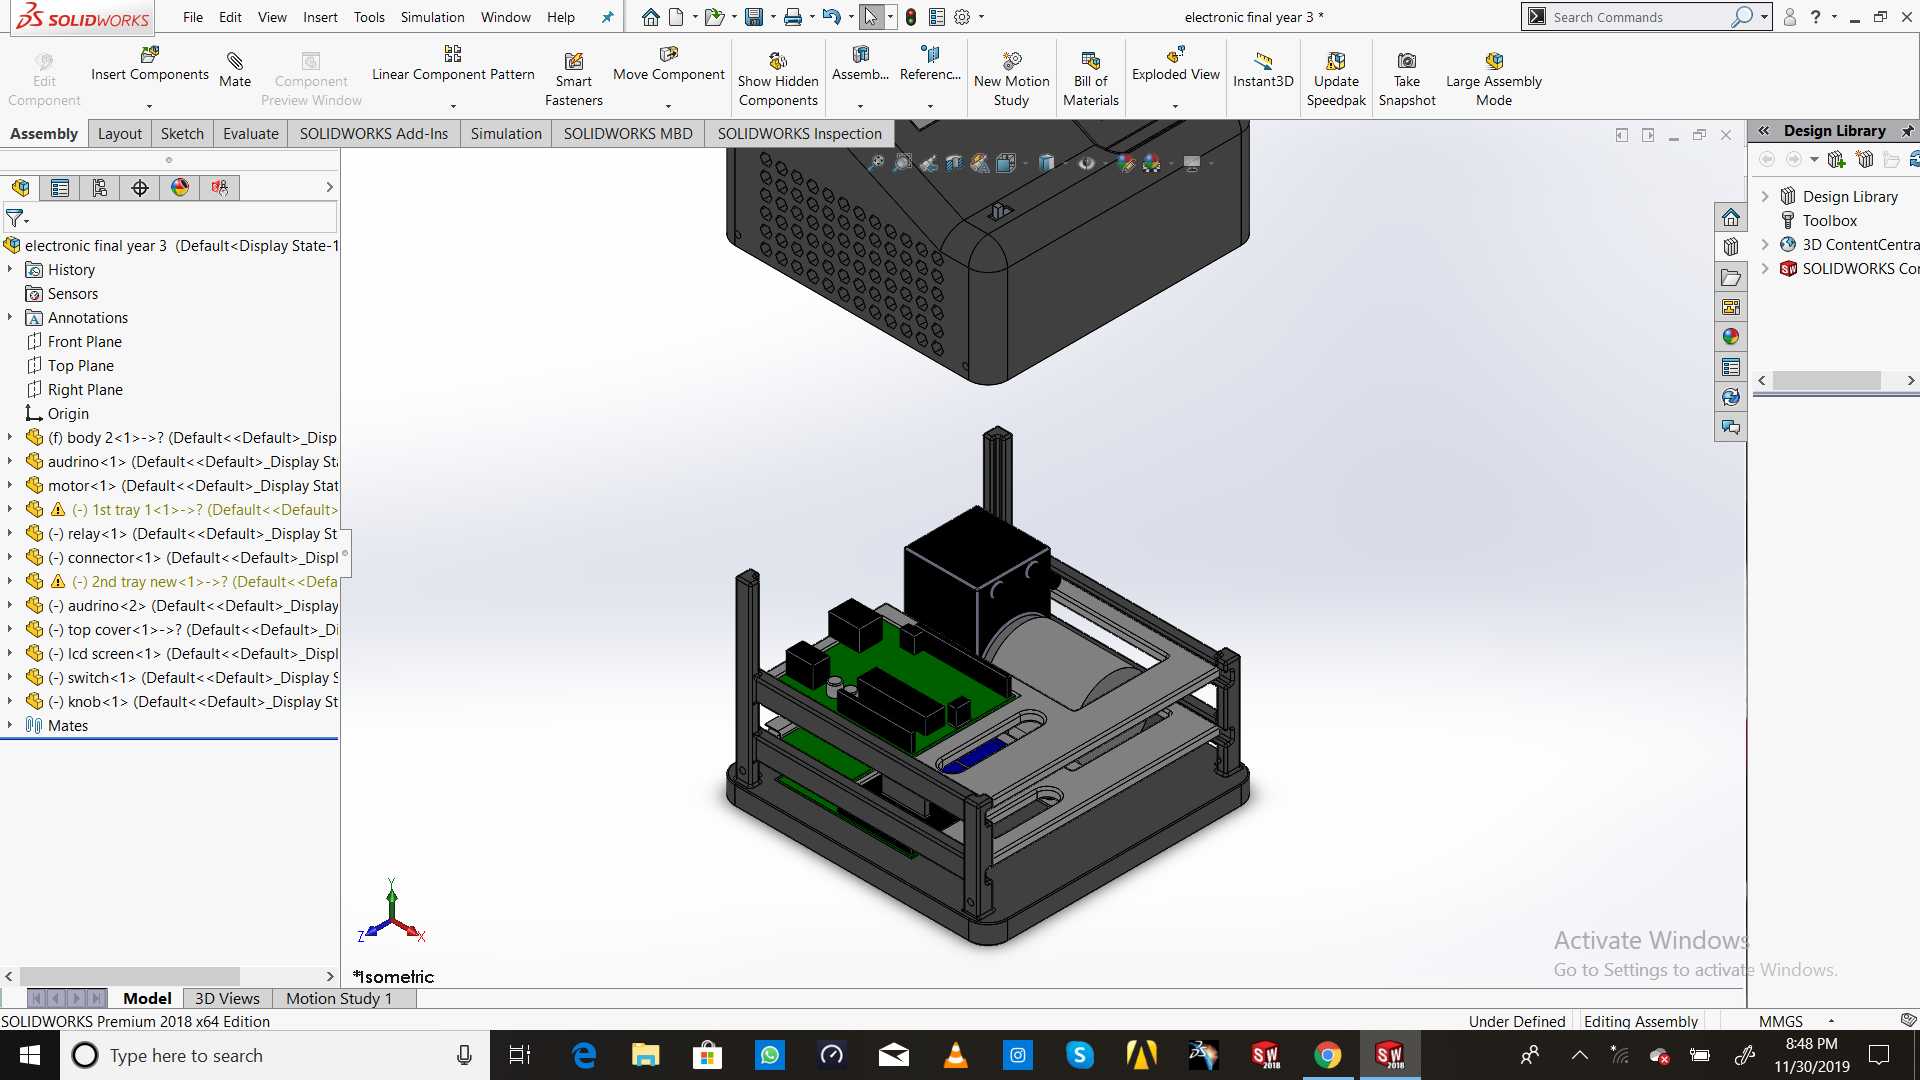Open the SOLIDWORKS Add-Ins tab

[x=374, y=133]
